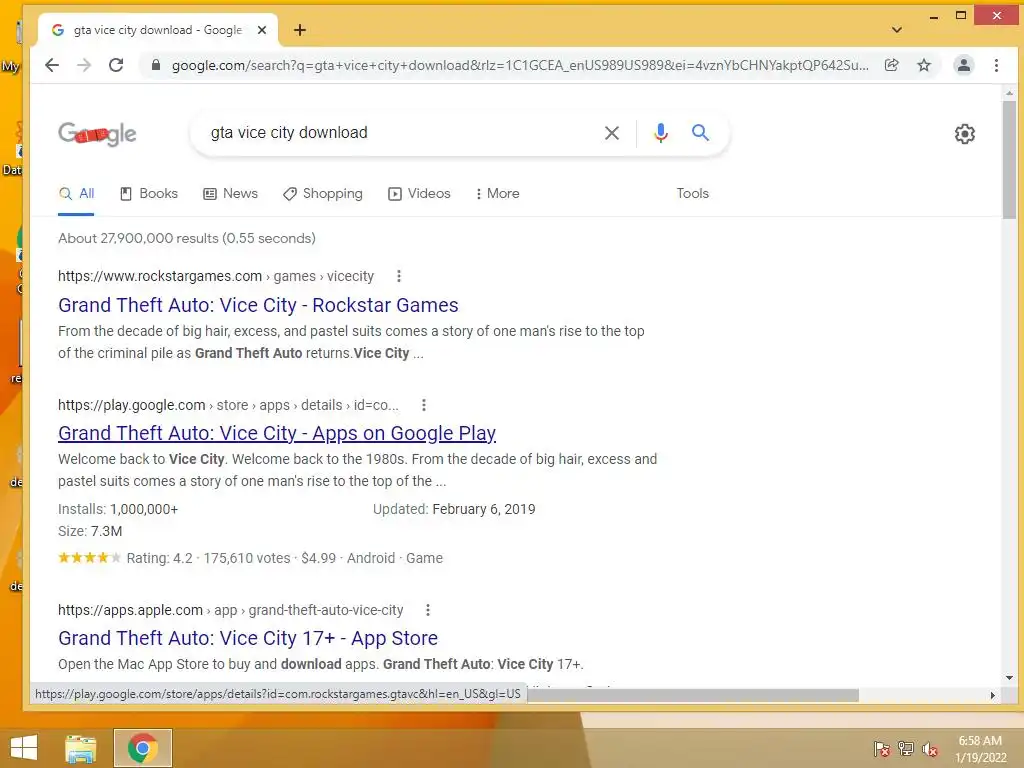This screenshot has width=1024, height=768.
Task: Click the Google logo
Action: pos(97,134)
